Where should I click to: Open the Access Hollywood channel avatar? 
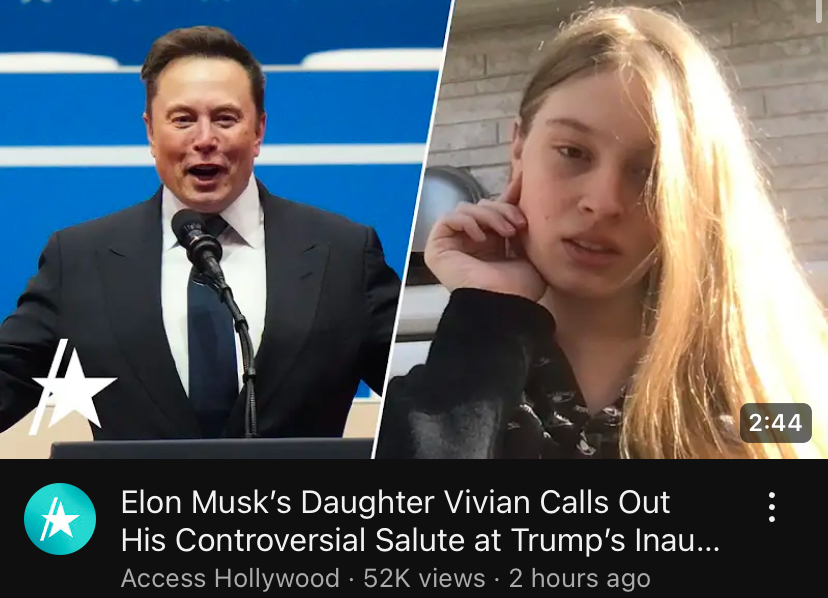click(60, 519)
